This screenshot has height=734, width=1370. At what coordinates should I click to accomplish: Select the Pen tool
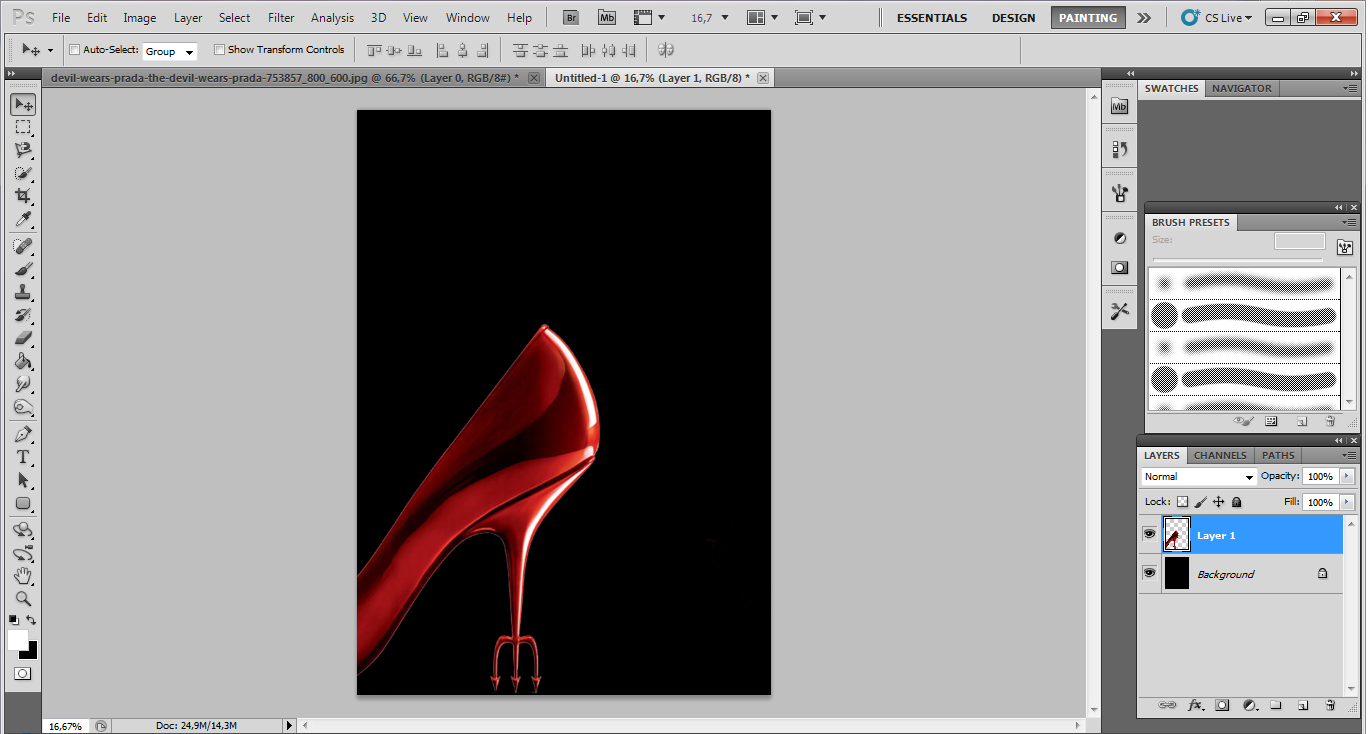(x=22, y=435)
